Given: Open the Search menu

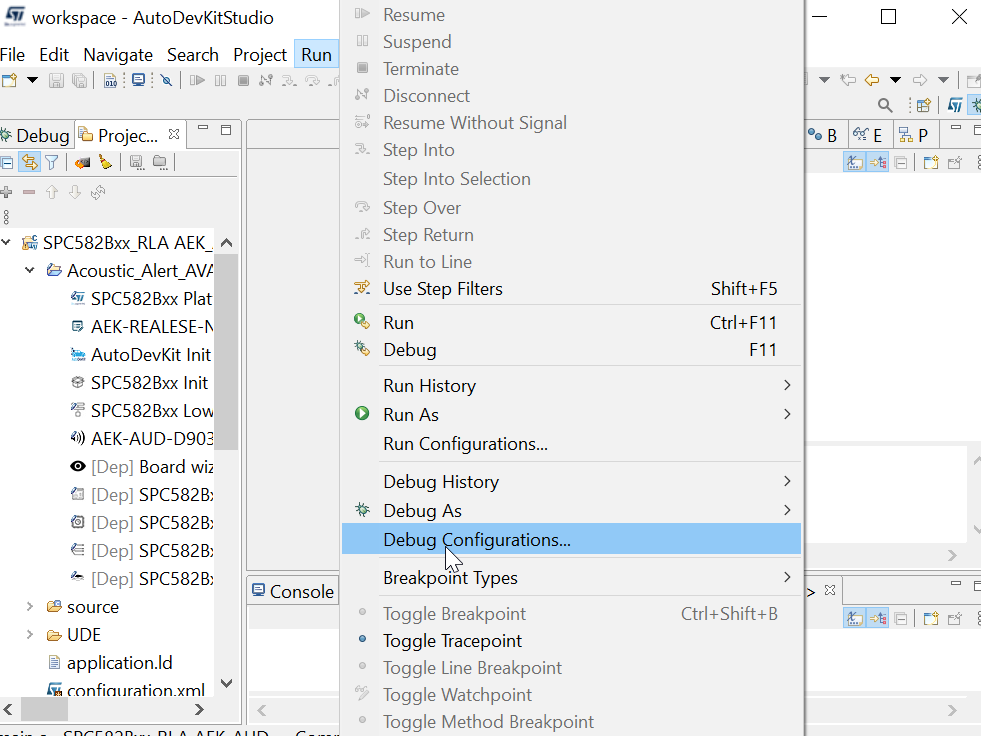Looking at the screenshot, I should tap(193, 55).
